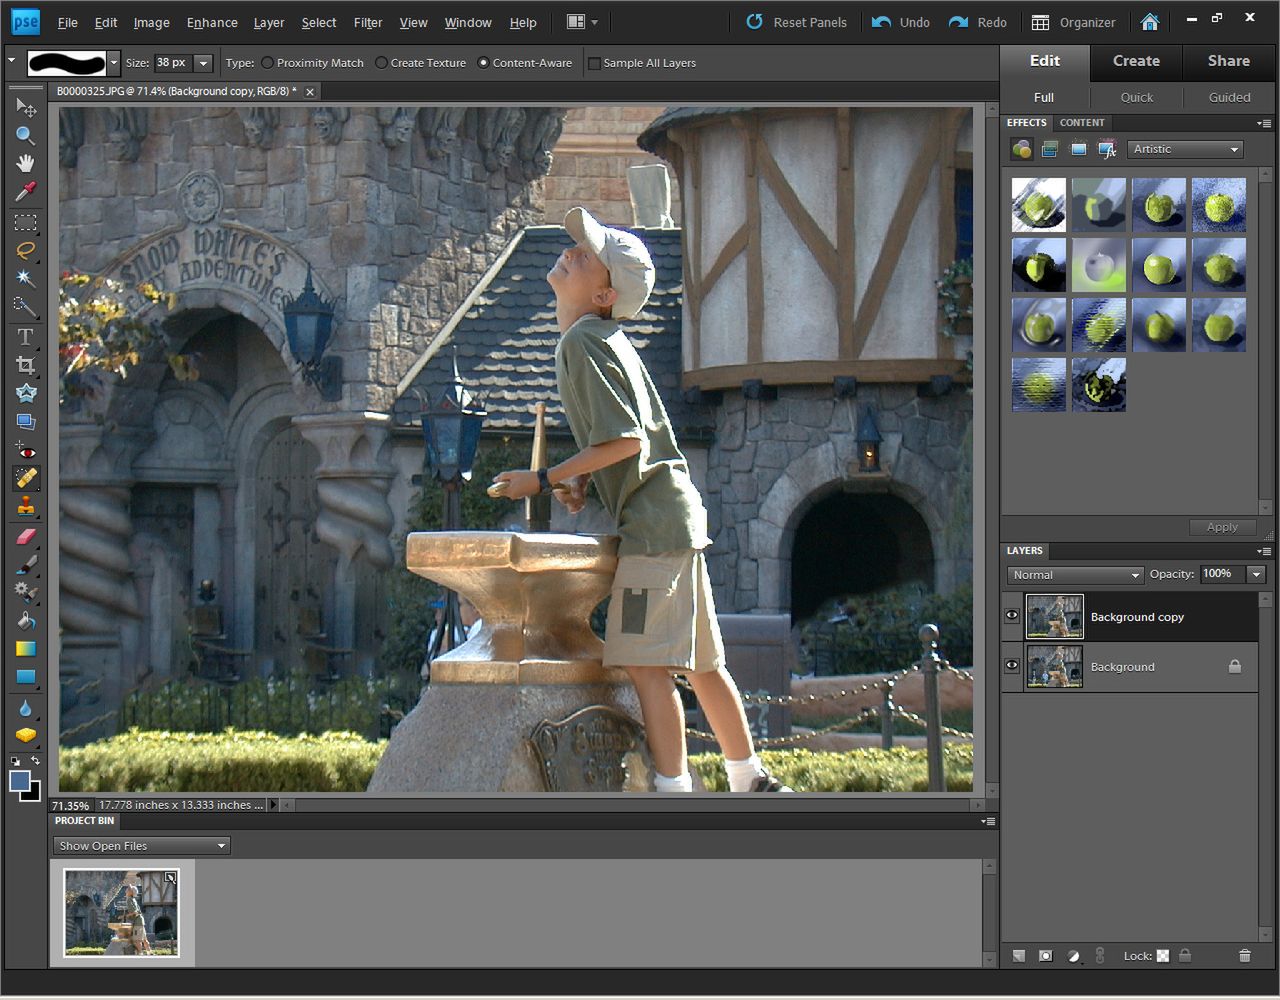Select the Lasso tool
This screenshot has height=1000, width=1280.
pos(25,250)
